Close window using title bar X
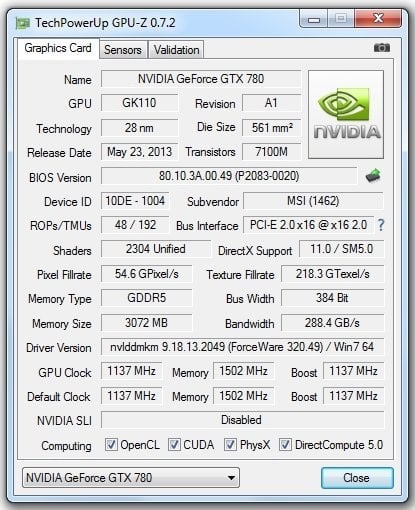The image size is (415, 510). click(x=378, y=18)
